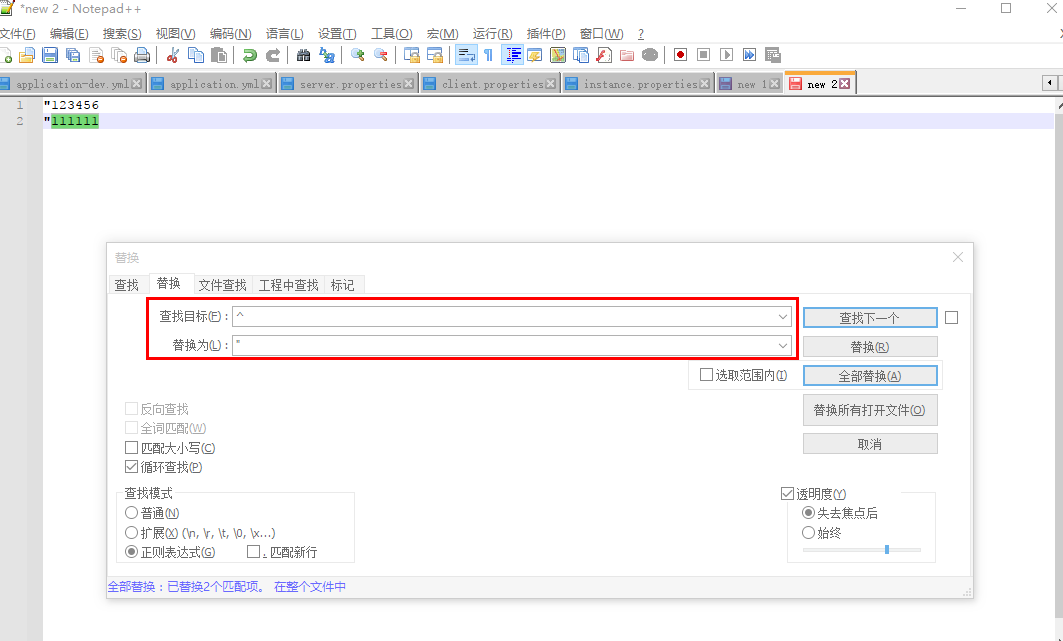Click the Paste toolbar icon
Screen dimensions: 1063x641
(x=218, y=55)
